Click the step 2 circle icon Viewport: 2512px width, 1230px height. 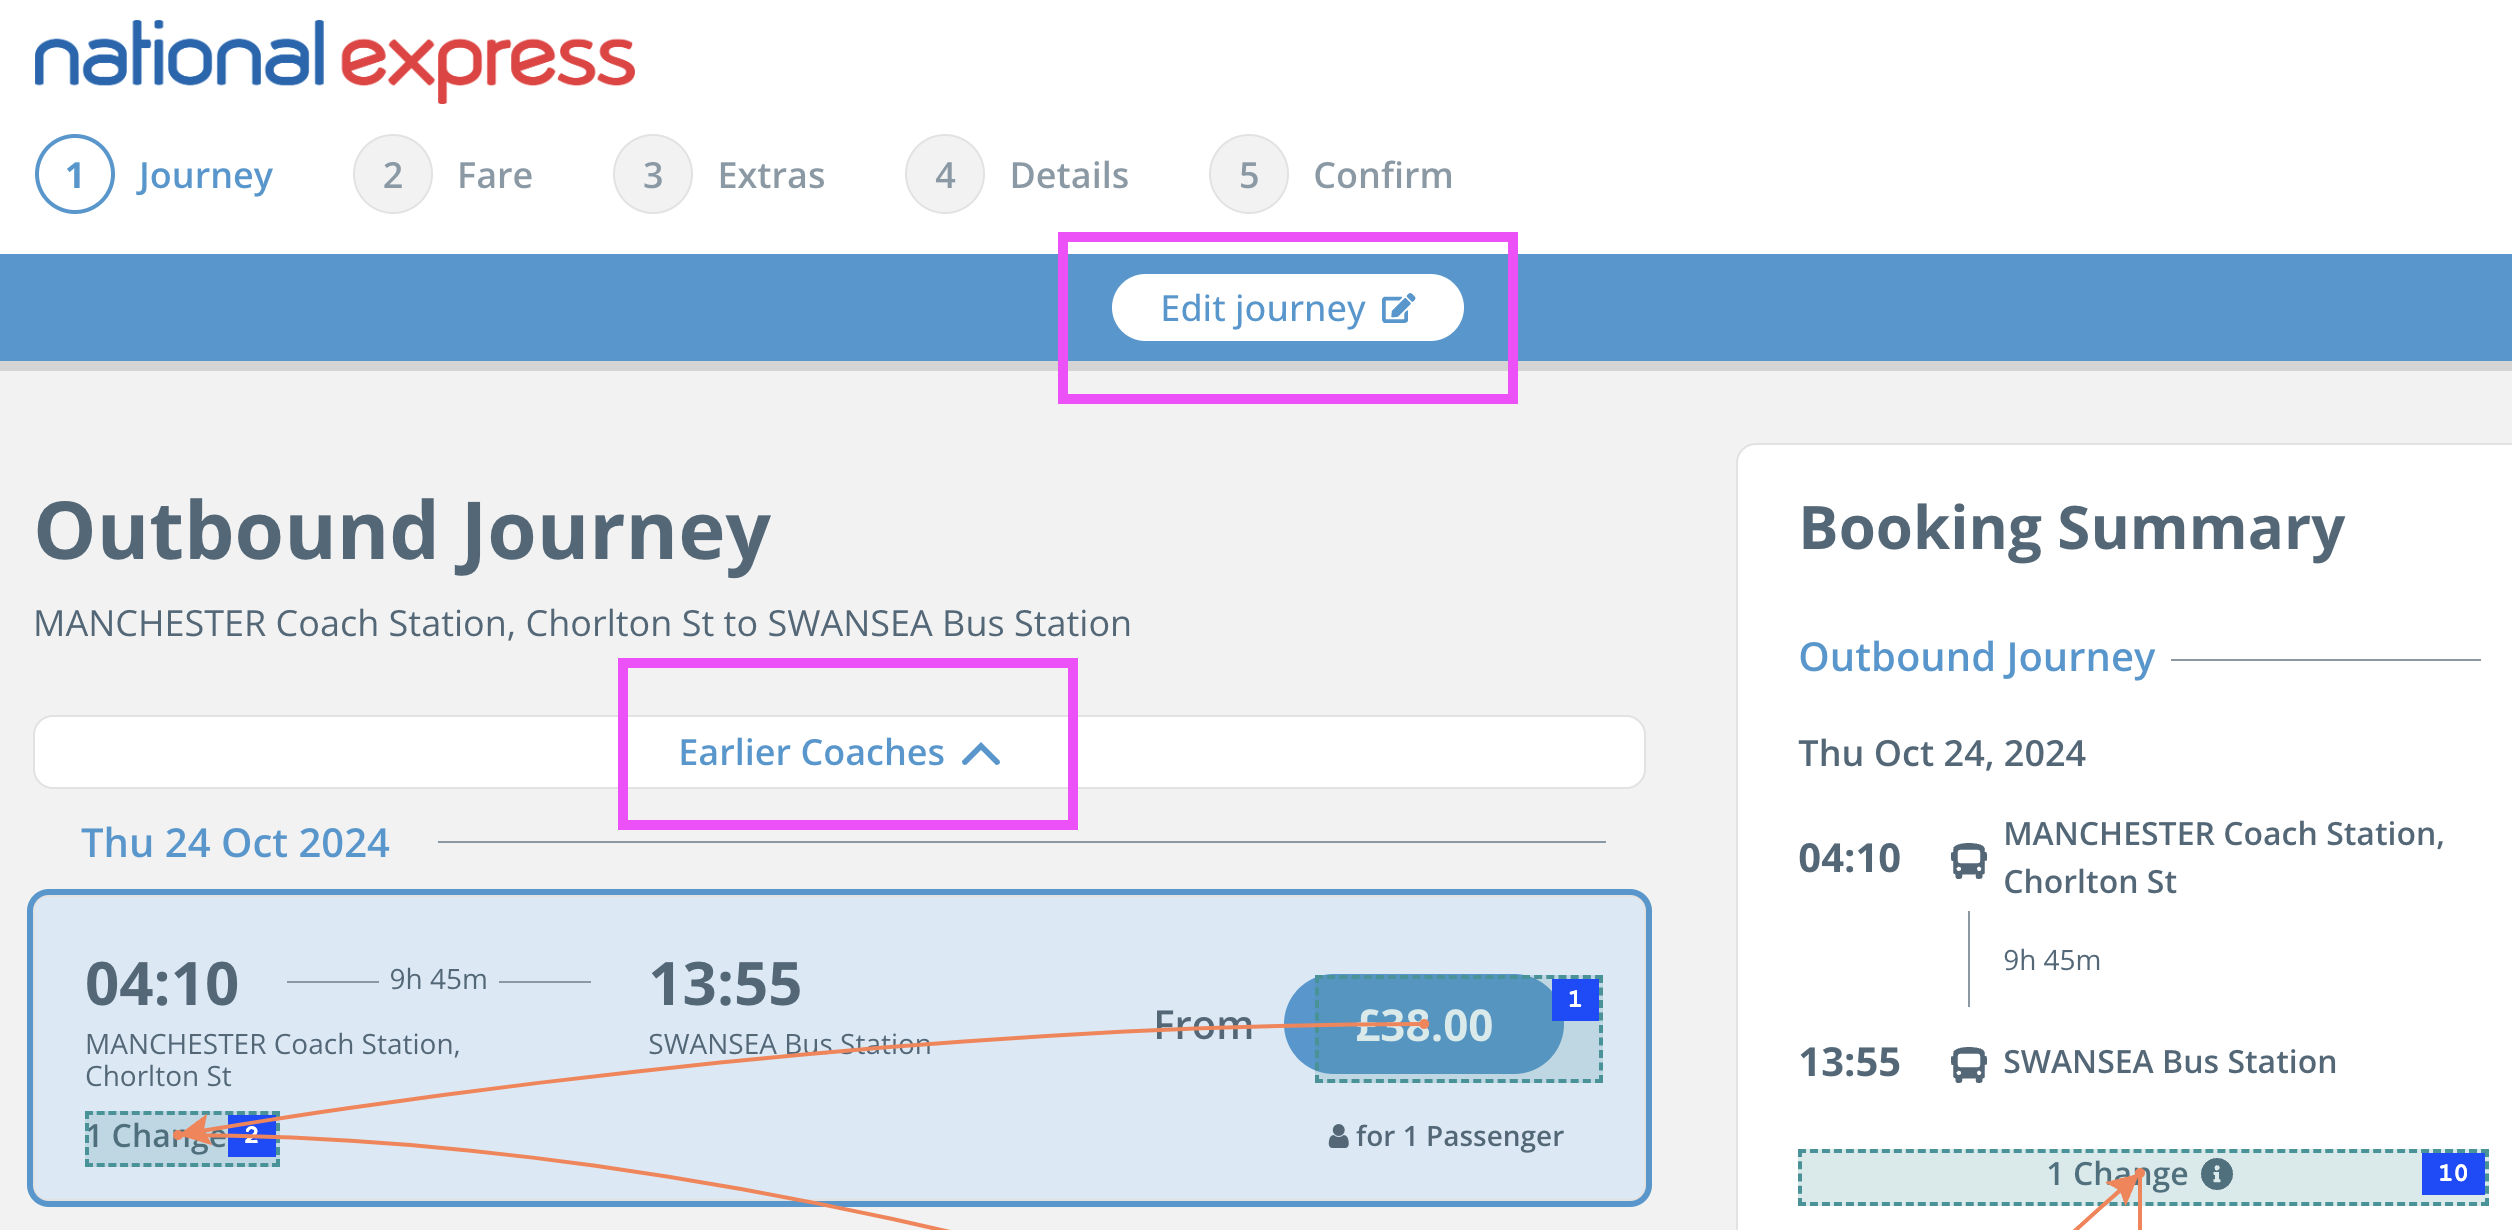pos(392,175)
